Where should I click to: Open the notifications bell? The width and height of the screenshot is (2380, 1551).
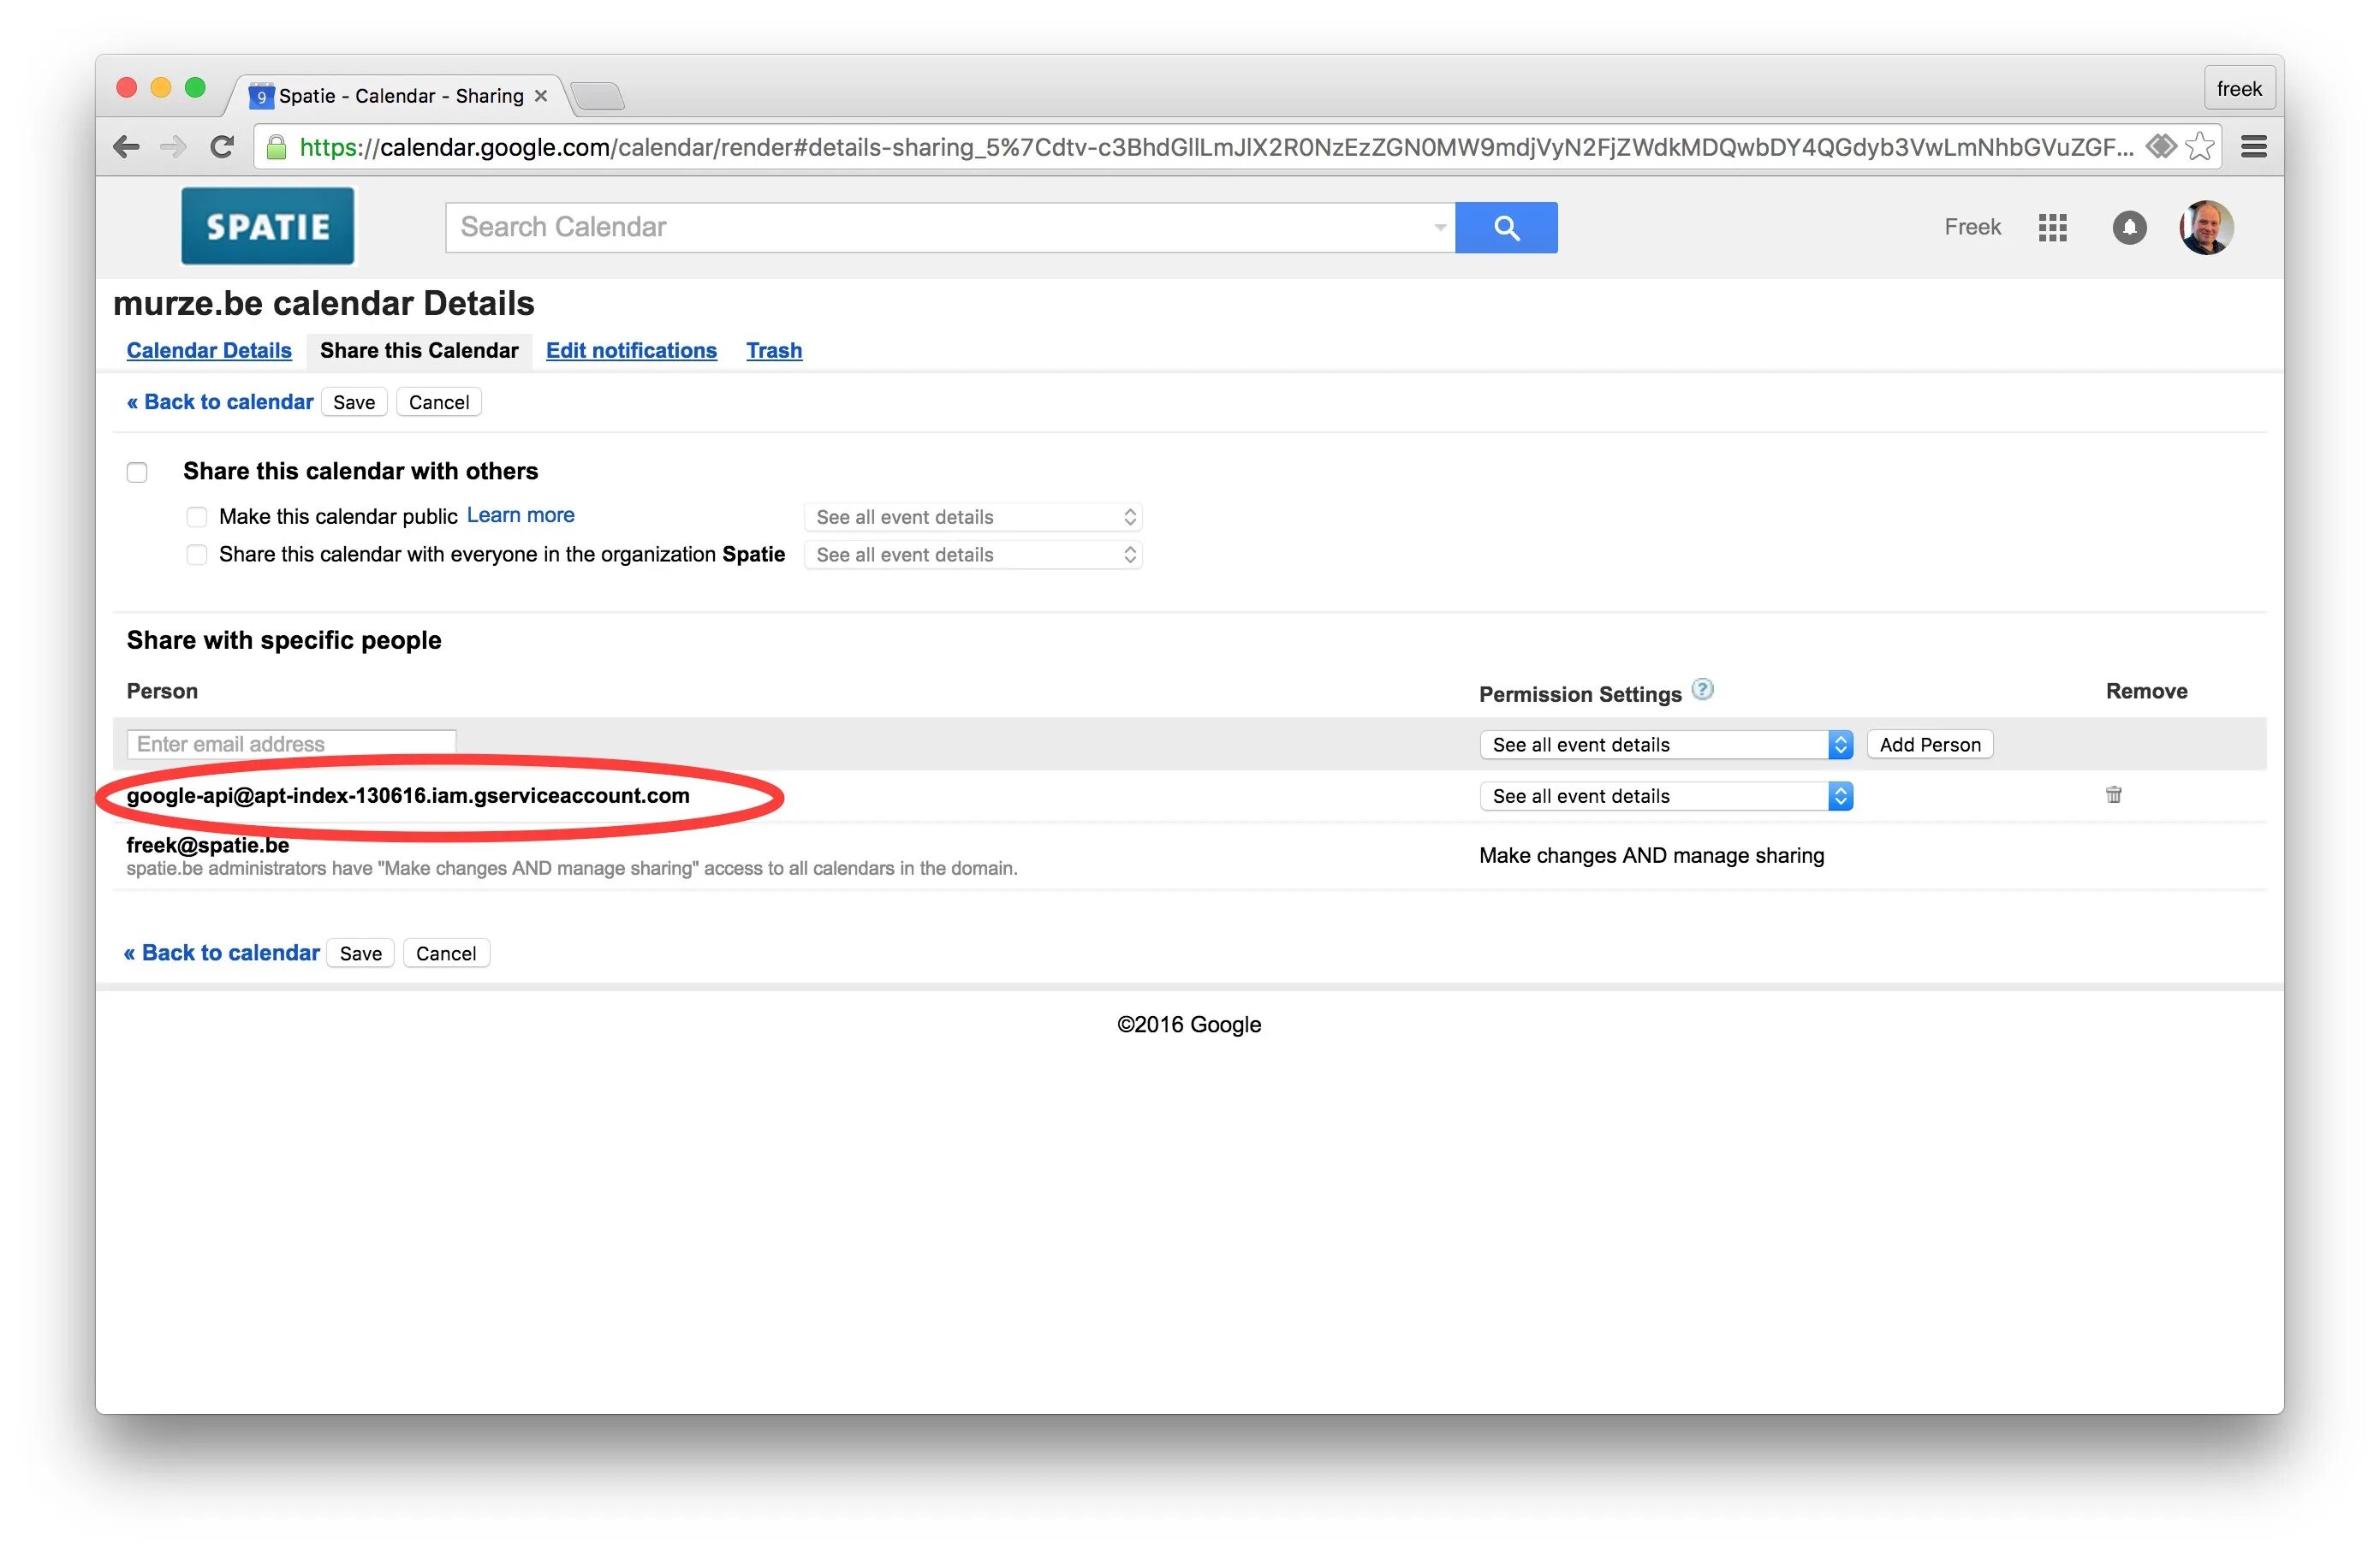[2129, 228]
